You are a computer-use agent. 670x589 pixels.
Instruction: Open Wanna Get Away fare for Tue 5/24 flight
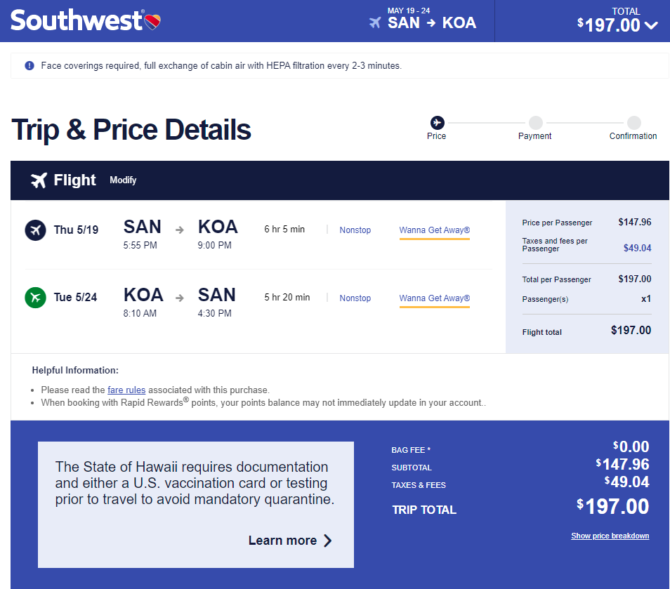pos(435,298)
